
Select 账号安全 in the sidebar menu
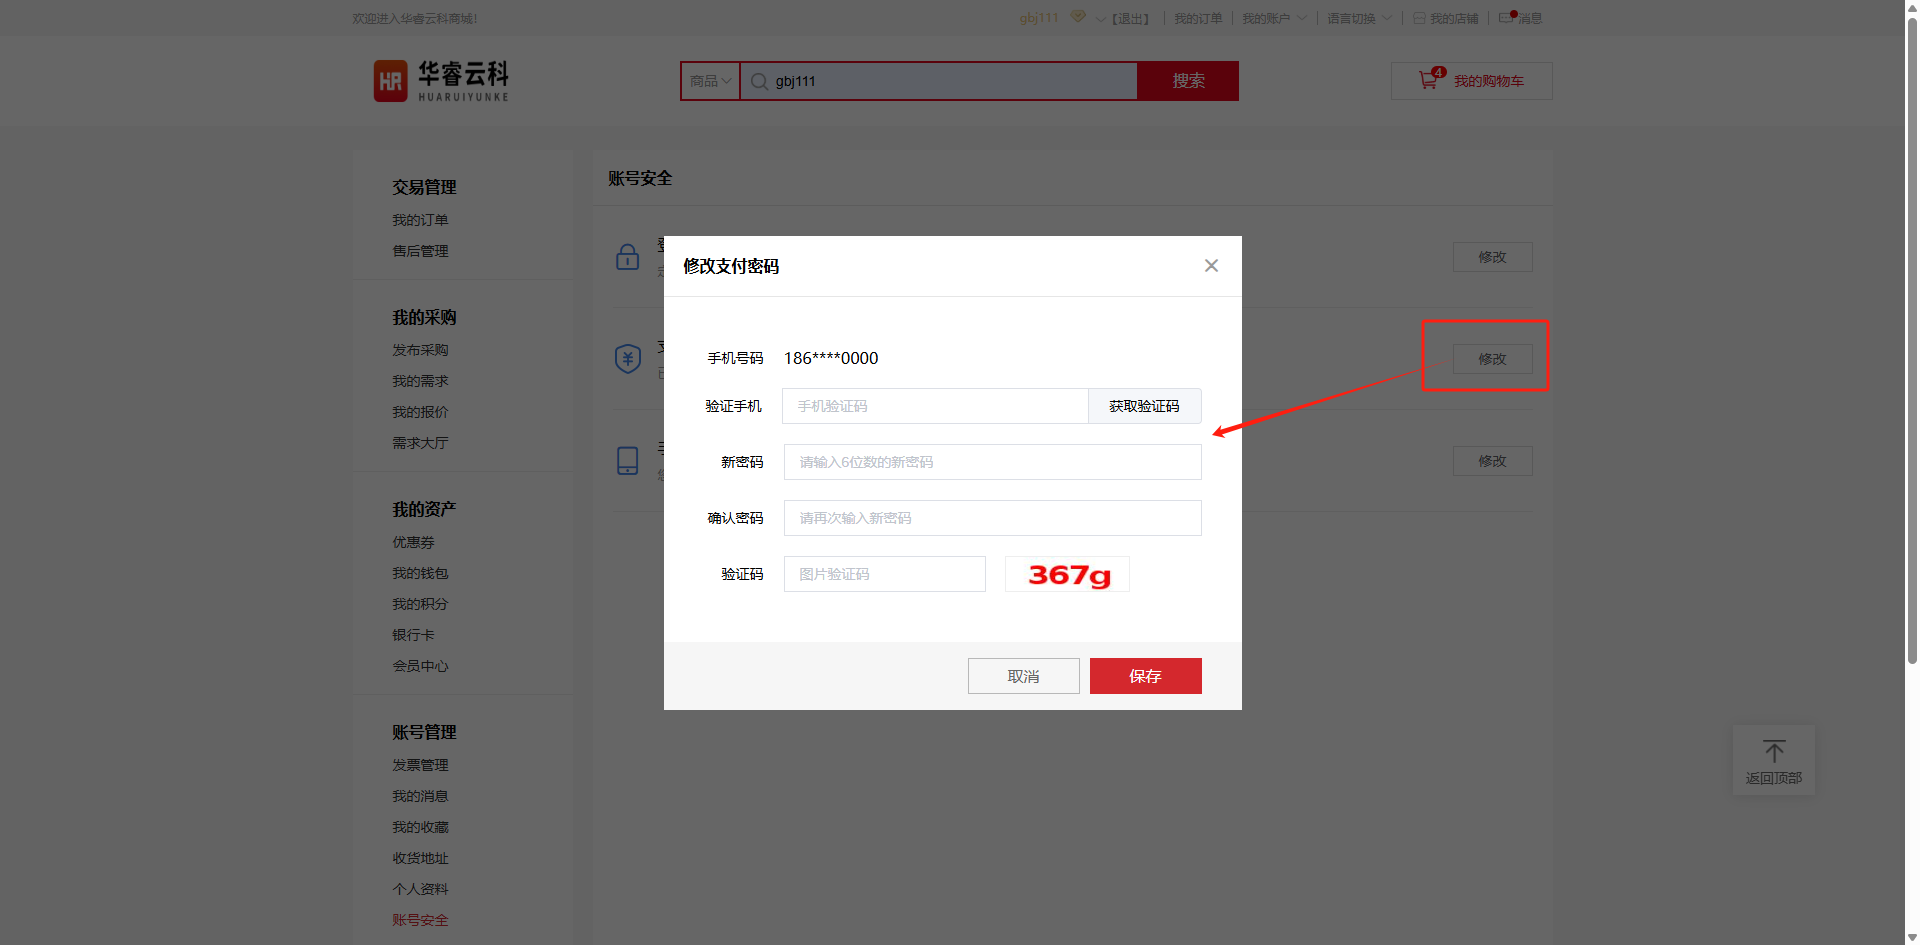click(420, 920)
